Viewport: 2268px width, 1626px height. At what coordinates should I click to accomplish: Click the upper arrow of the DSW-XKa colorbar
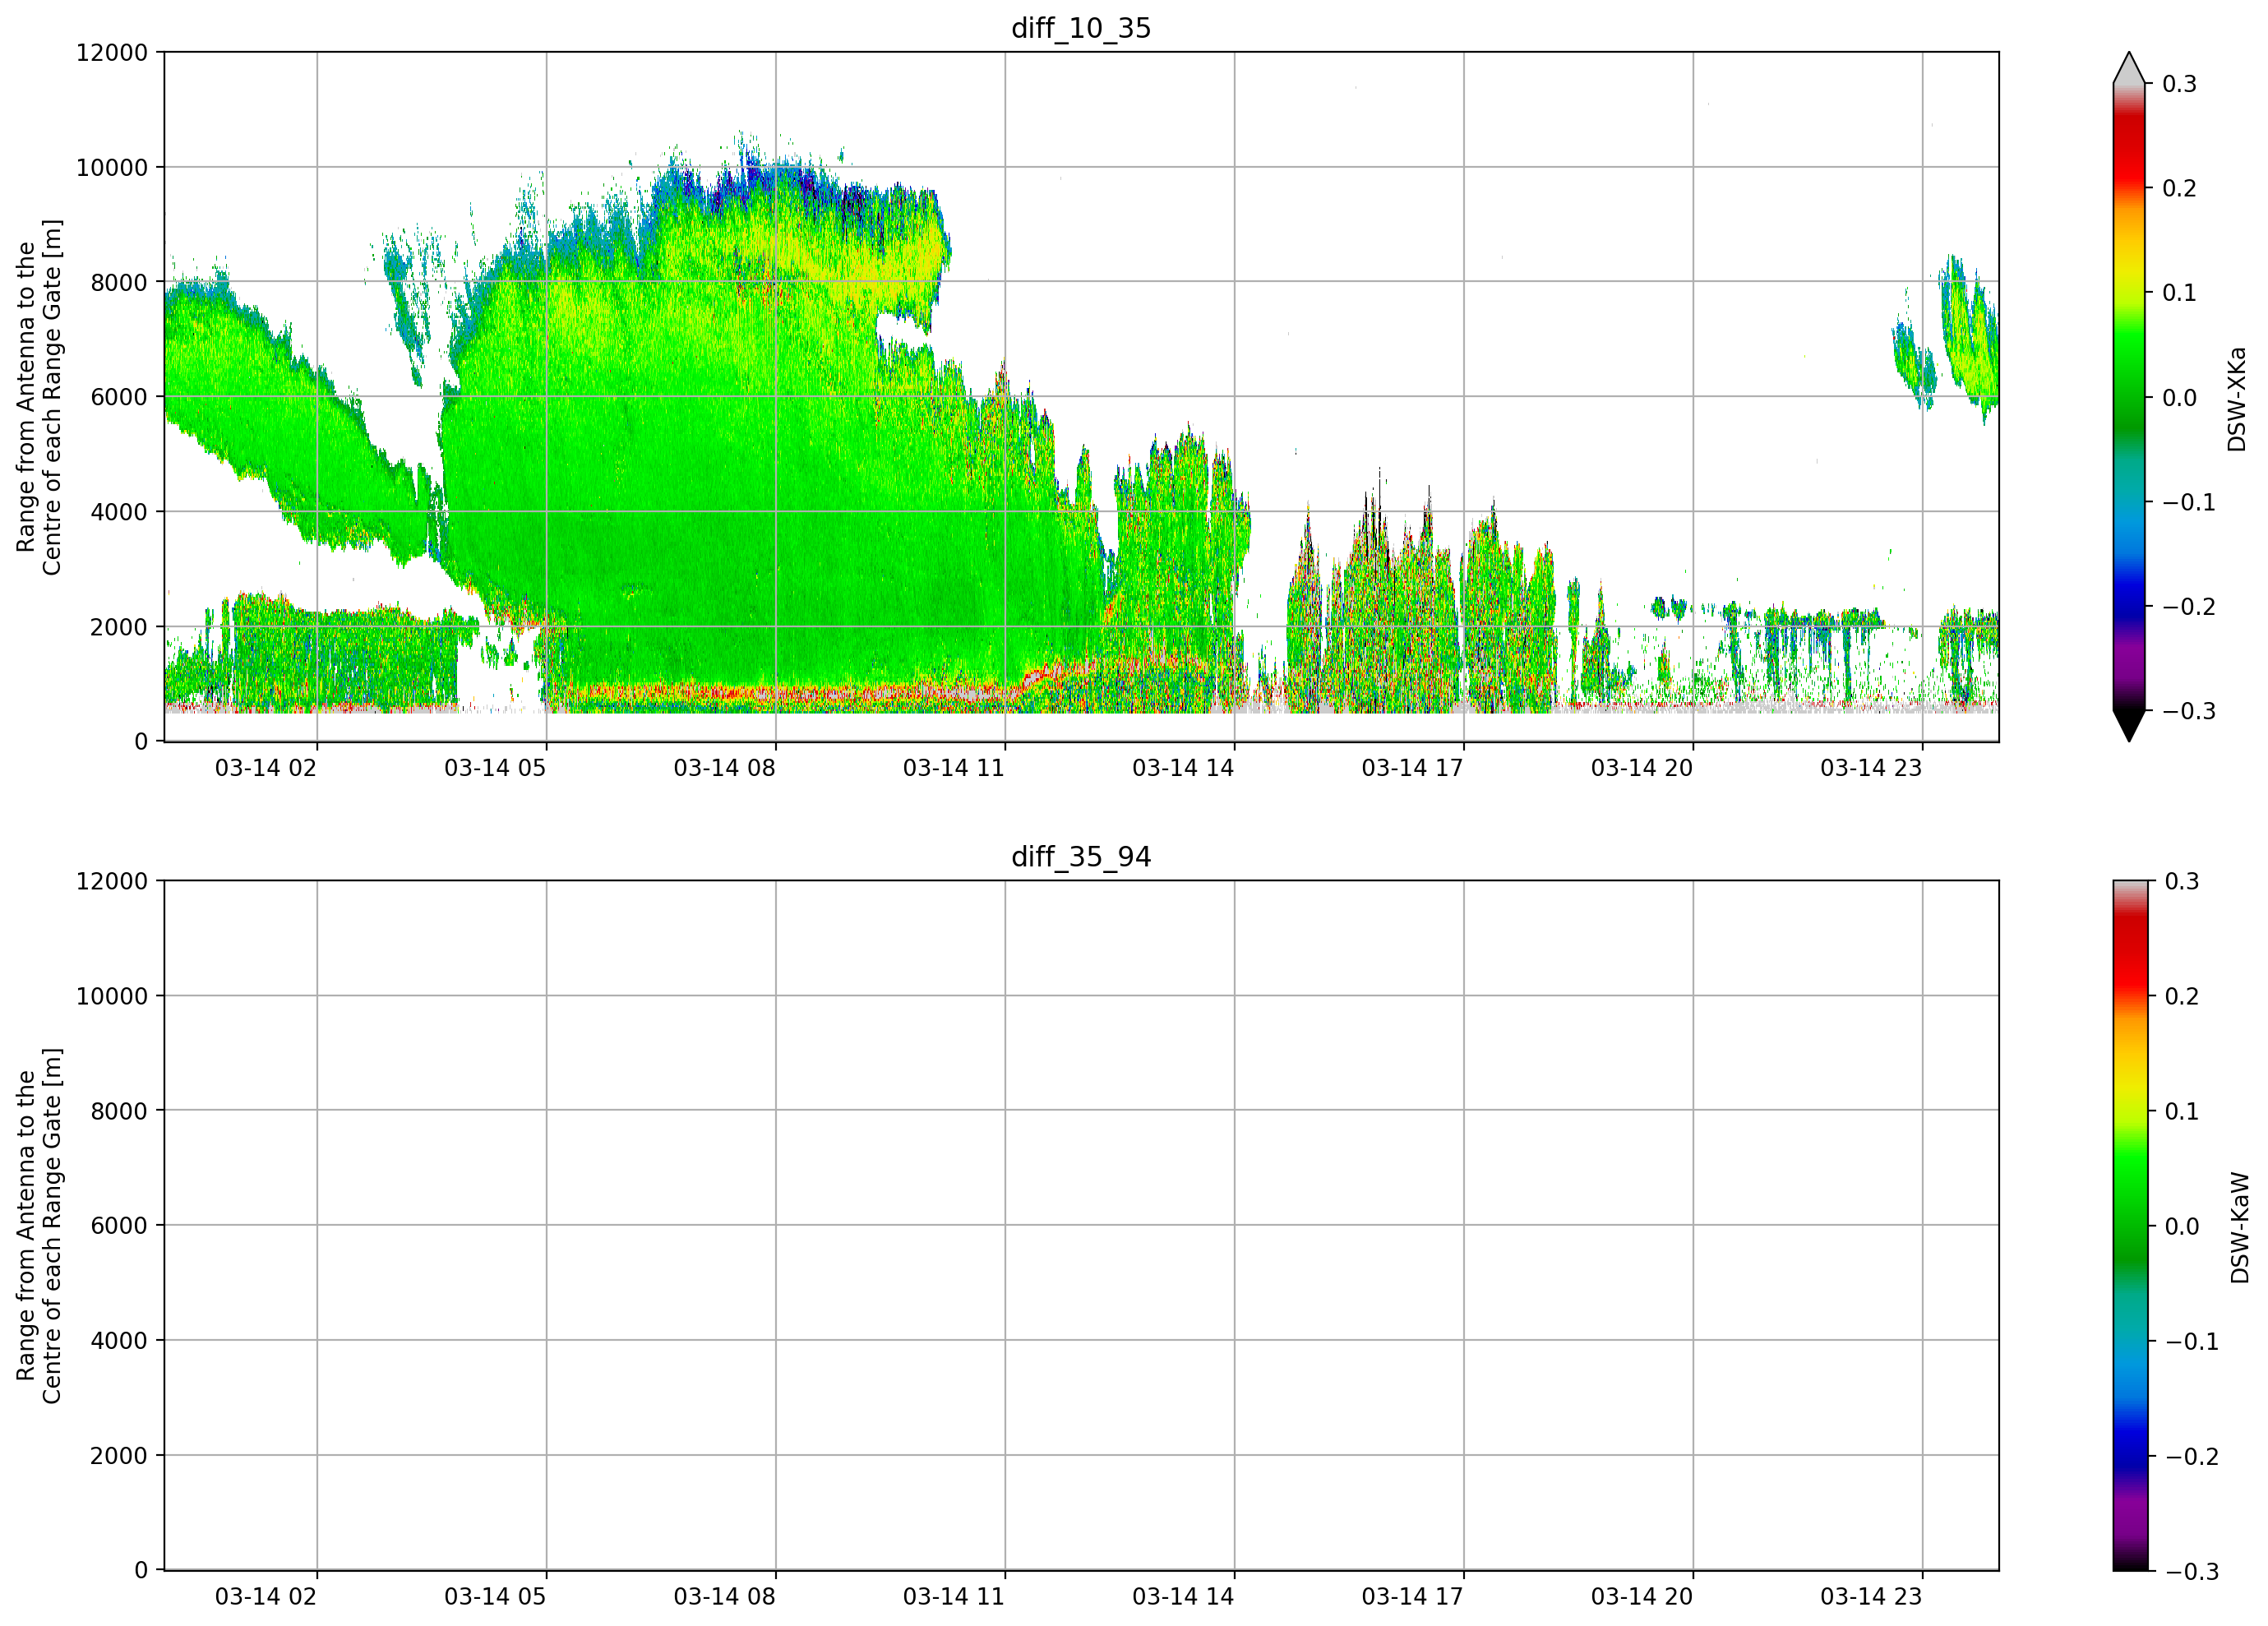tap(2129, 67)
